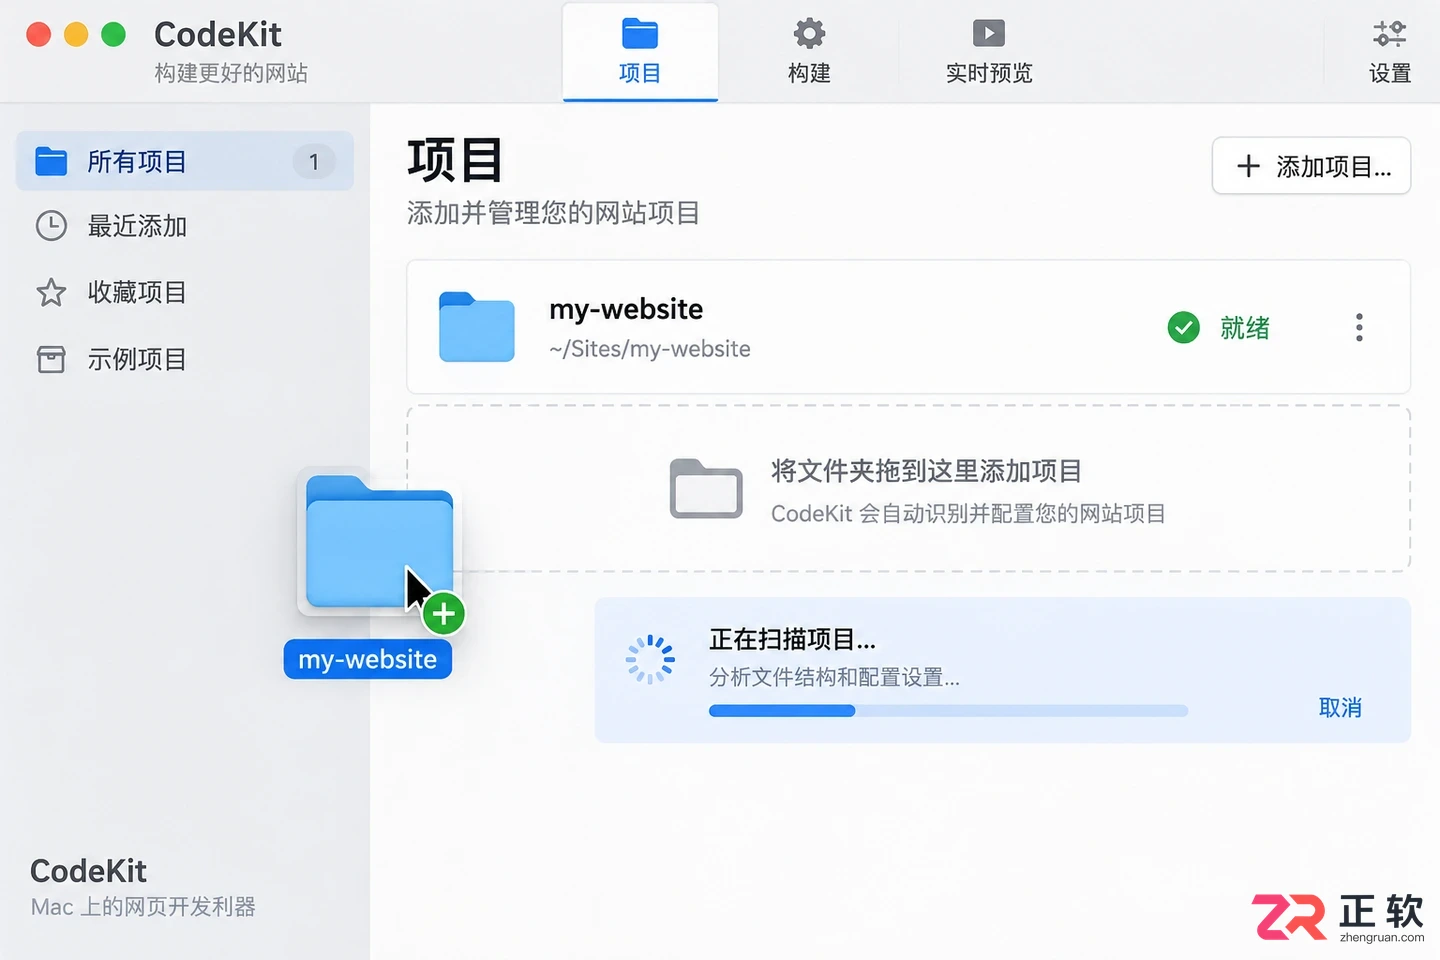1440x960 pixels.
Task: Click the 将文件夹拖到这里添加项目 text
Action: pyautogui.click(x=926, y=471)
